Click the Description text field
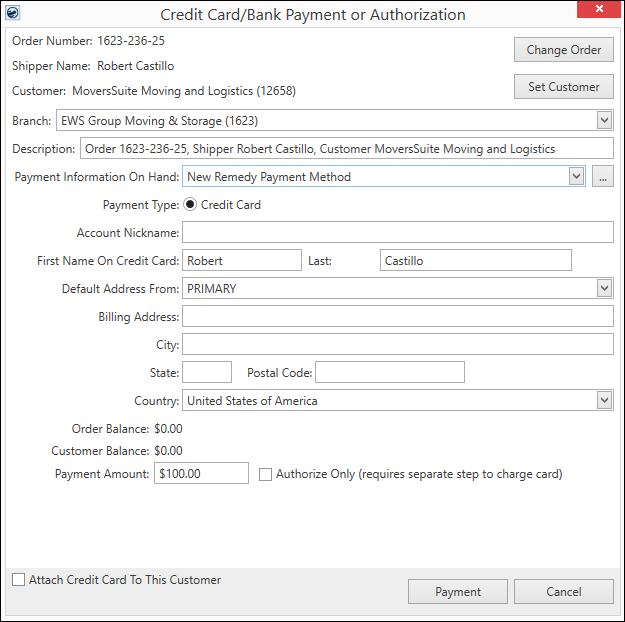Viewport: 625px width, 622px height. (x=345, y=149)
